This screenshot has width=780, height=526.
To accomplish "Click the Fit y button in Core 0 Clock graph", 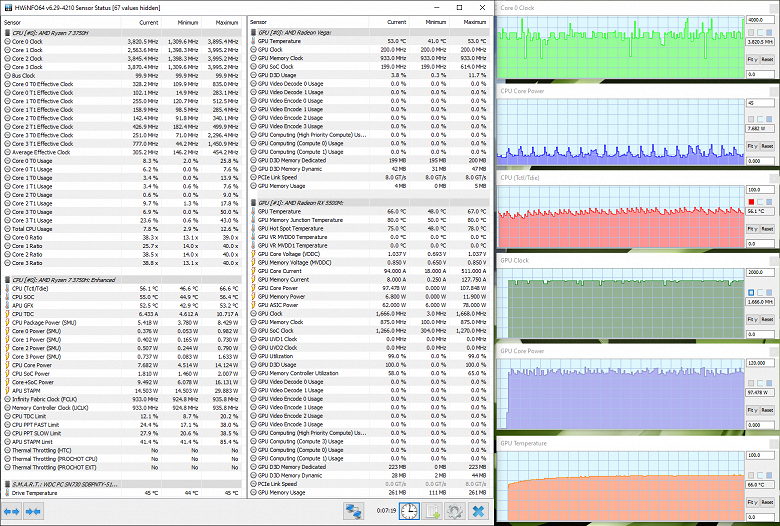I will click(x=752, y=59).
